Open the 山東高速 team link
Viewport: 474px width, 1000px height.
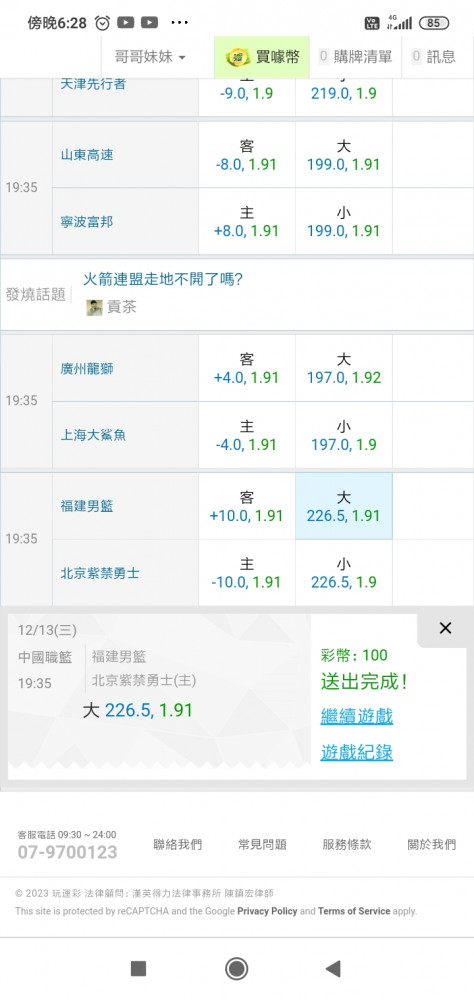click(87, 154)
